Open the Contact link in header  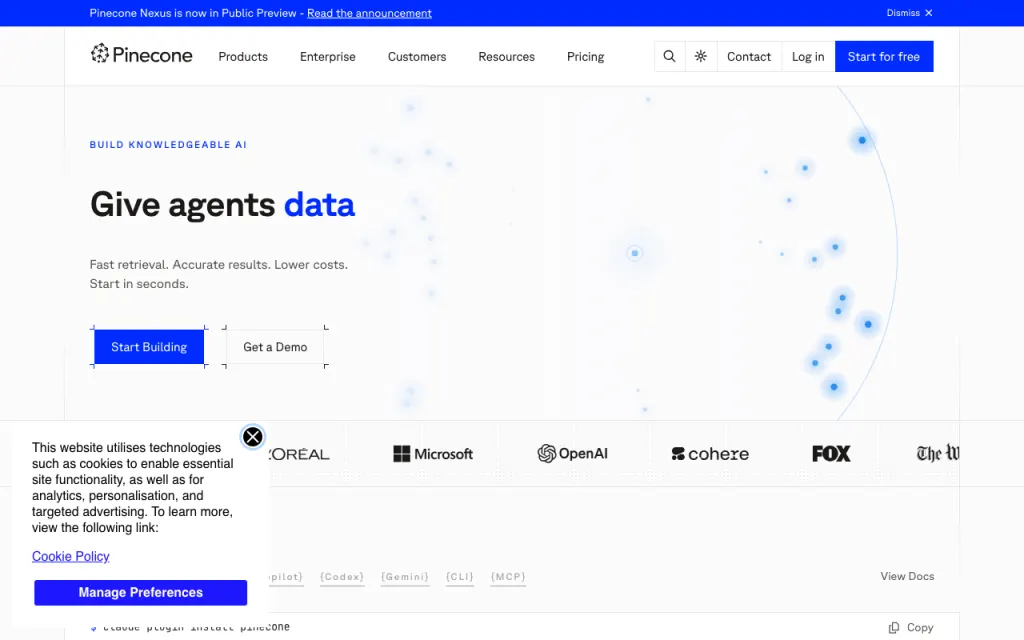[749, 56]
